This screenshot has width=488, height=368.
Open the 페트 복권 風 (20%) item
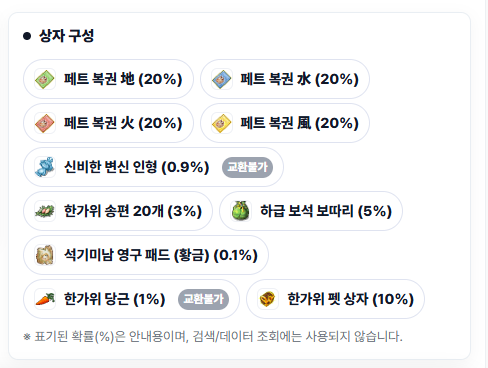285,123
